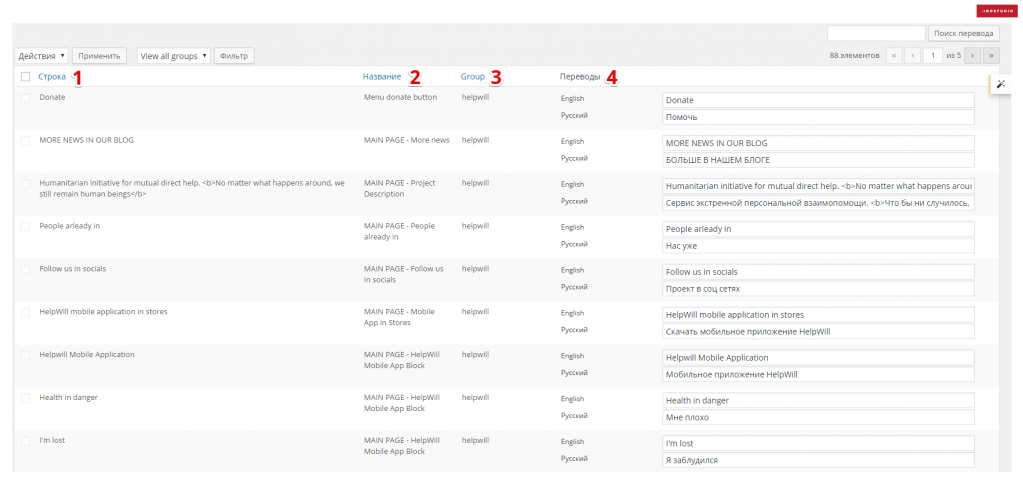Sort by Название column header
1023x480 pixels.
[x=382, y=76]
